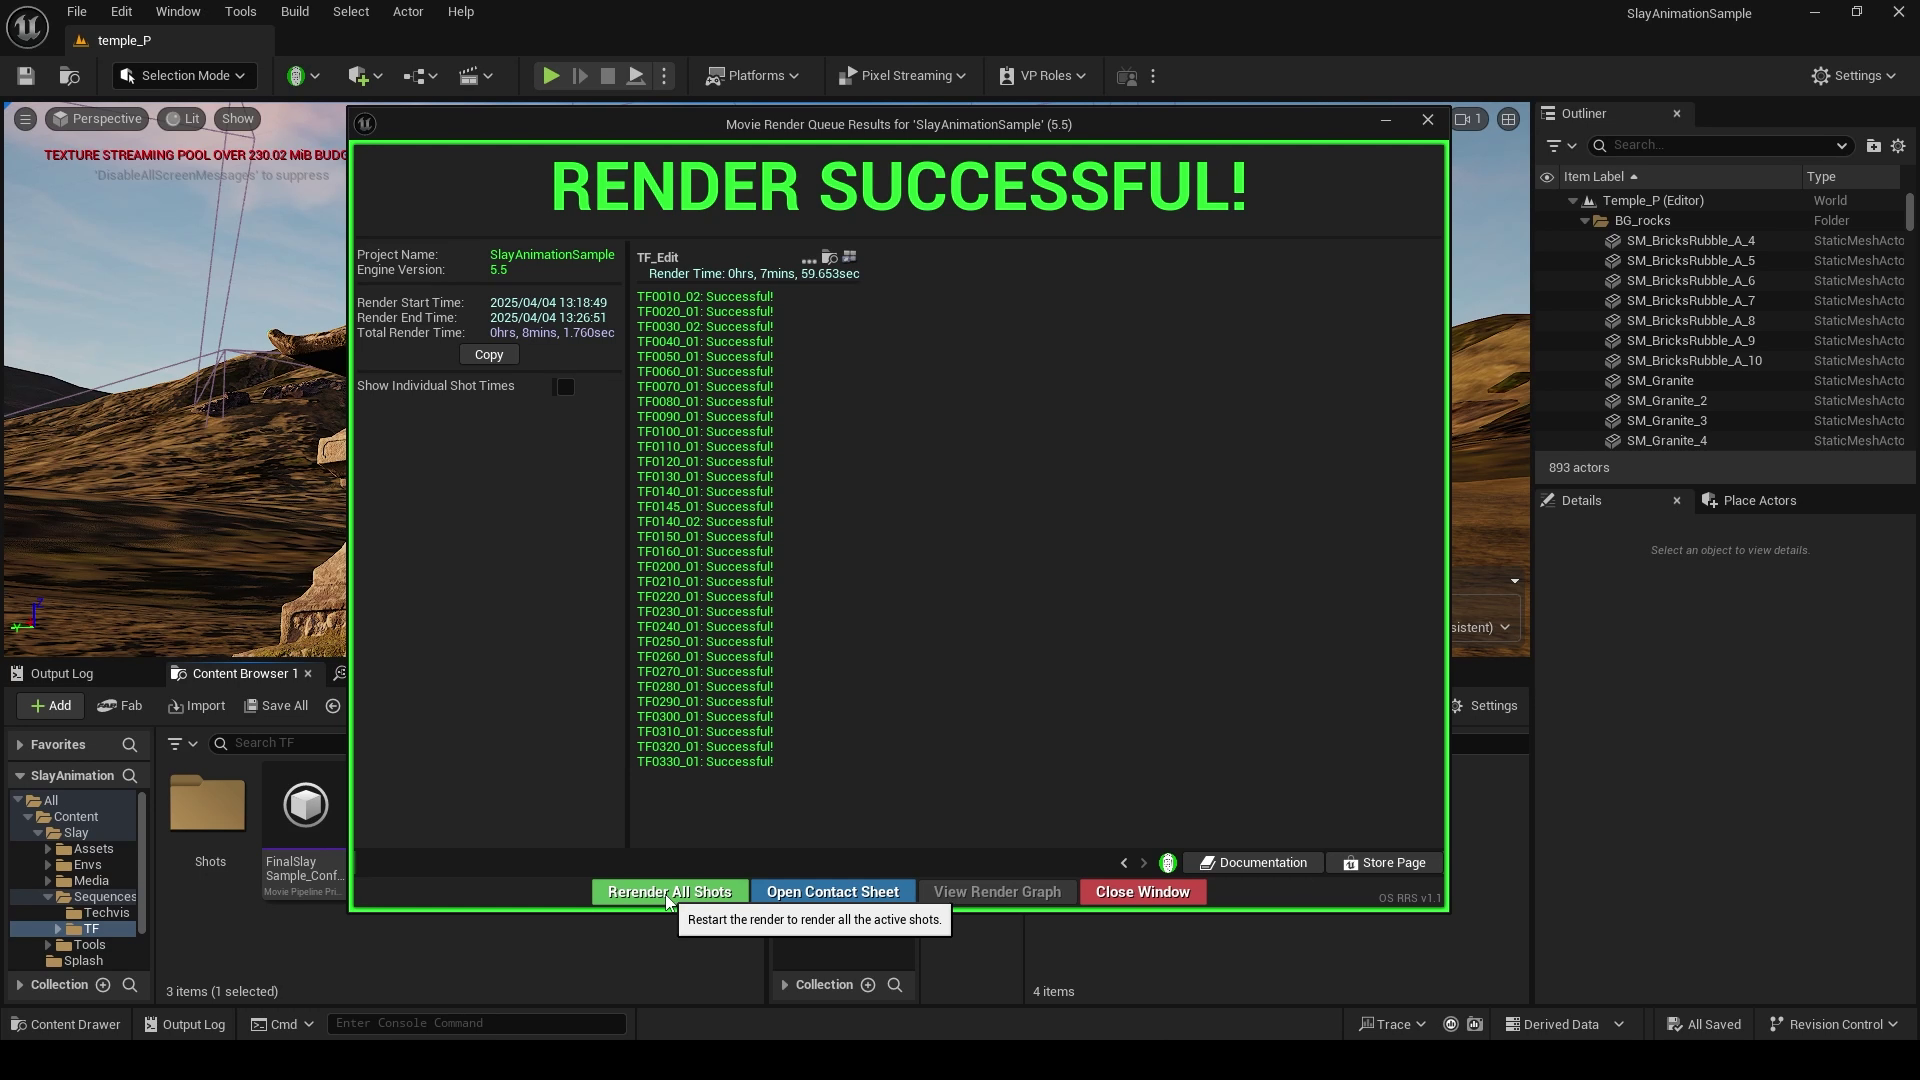Image resolution: width=1920 pixels, height=1080 pixels.
Task: Click the Skip frame playback button
Action: tap(579, 76)
